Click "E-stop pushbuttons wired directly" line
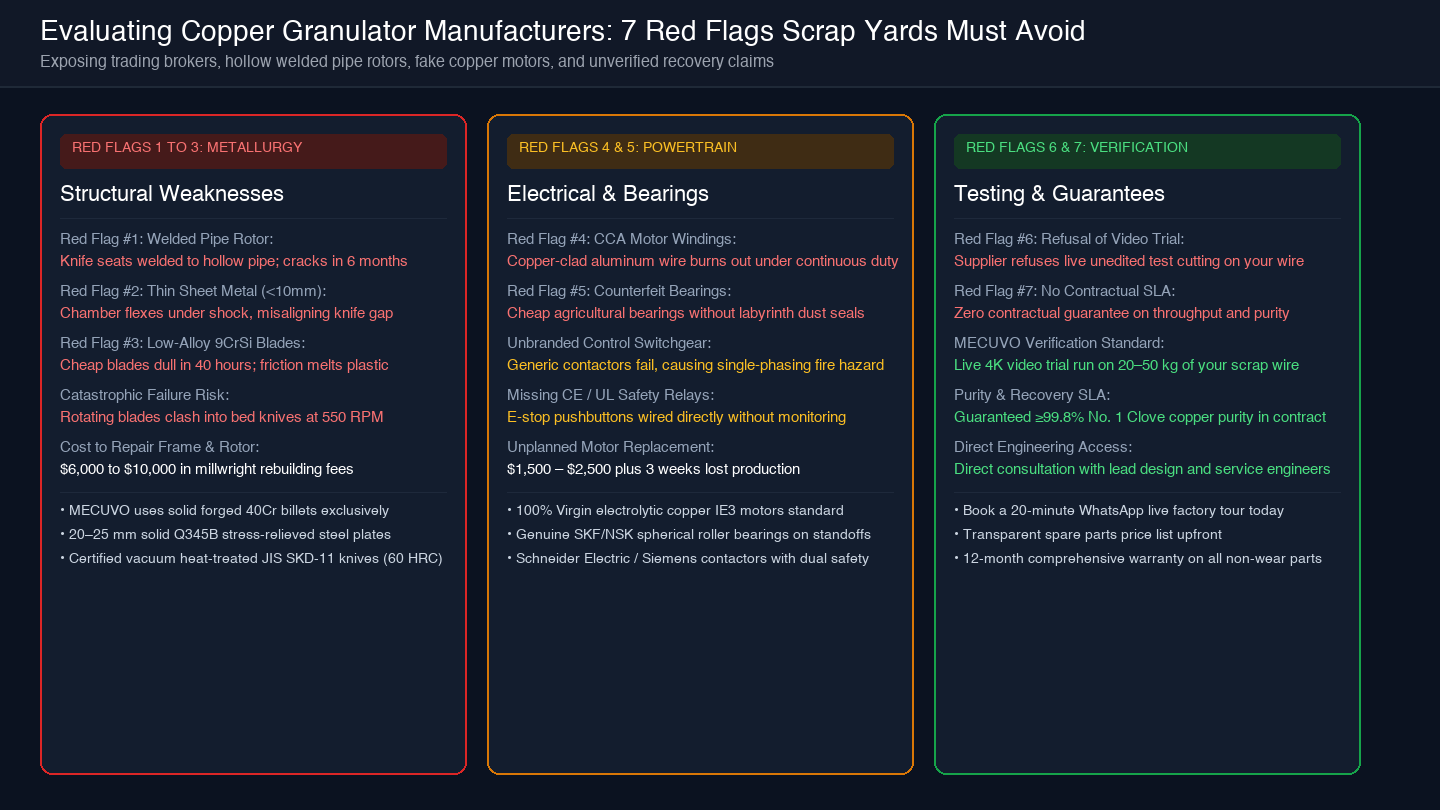Screen dimensions: 1440x810 (677, 417)
